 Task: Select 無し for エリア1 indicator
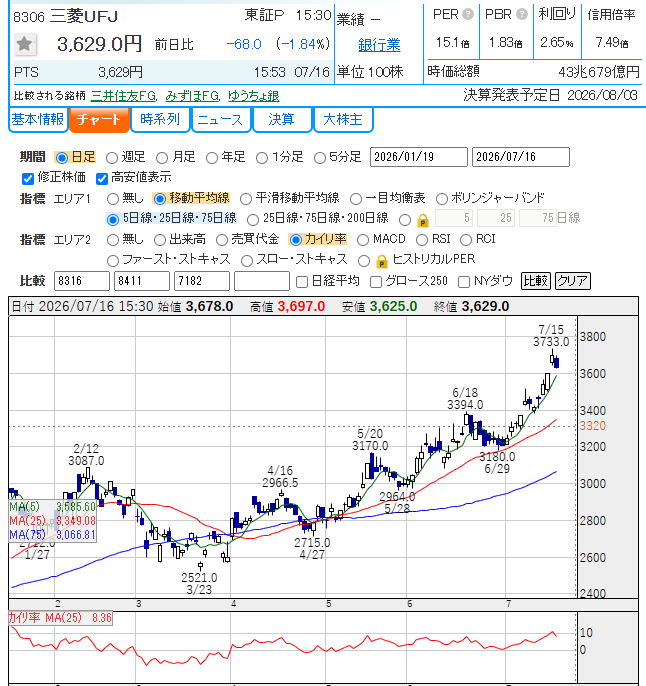tap(113, 199)
